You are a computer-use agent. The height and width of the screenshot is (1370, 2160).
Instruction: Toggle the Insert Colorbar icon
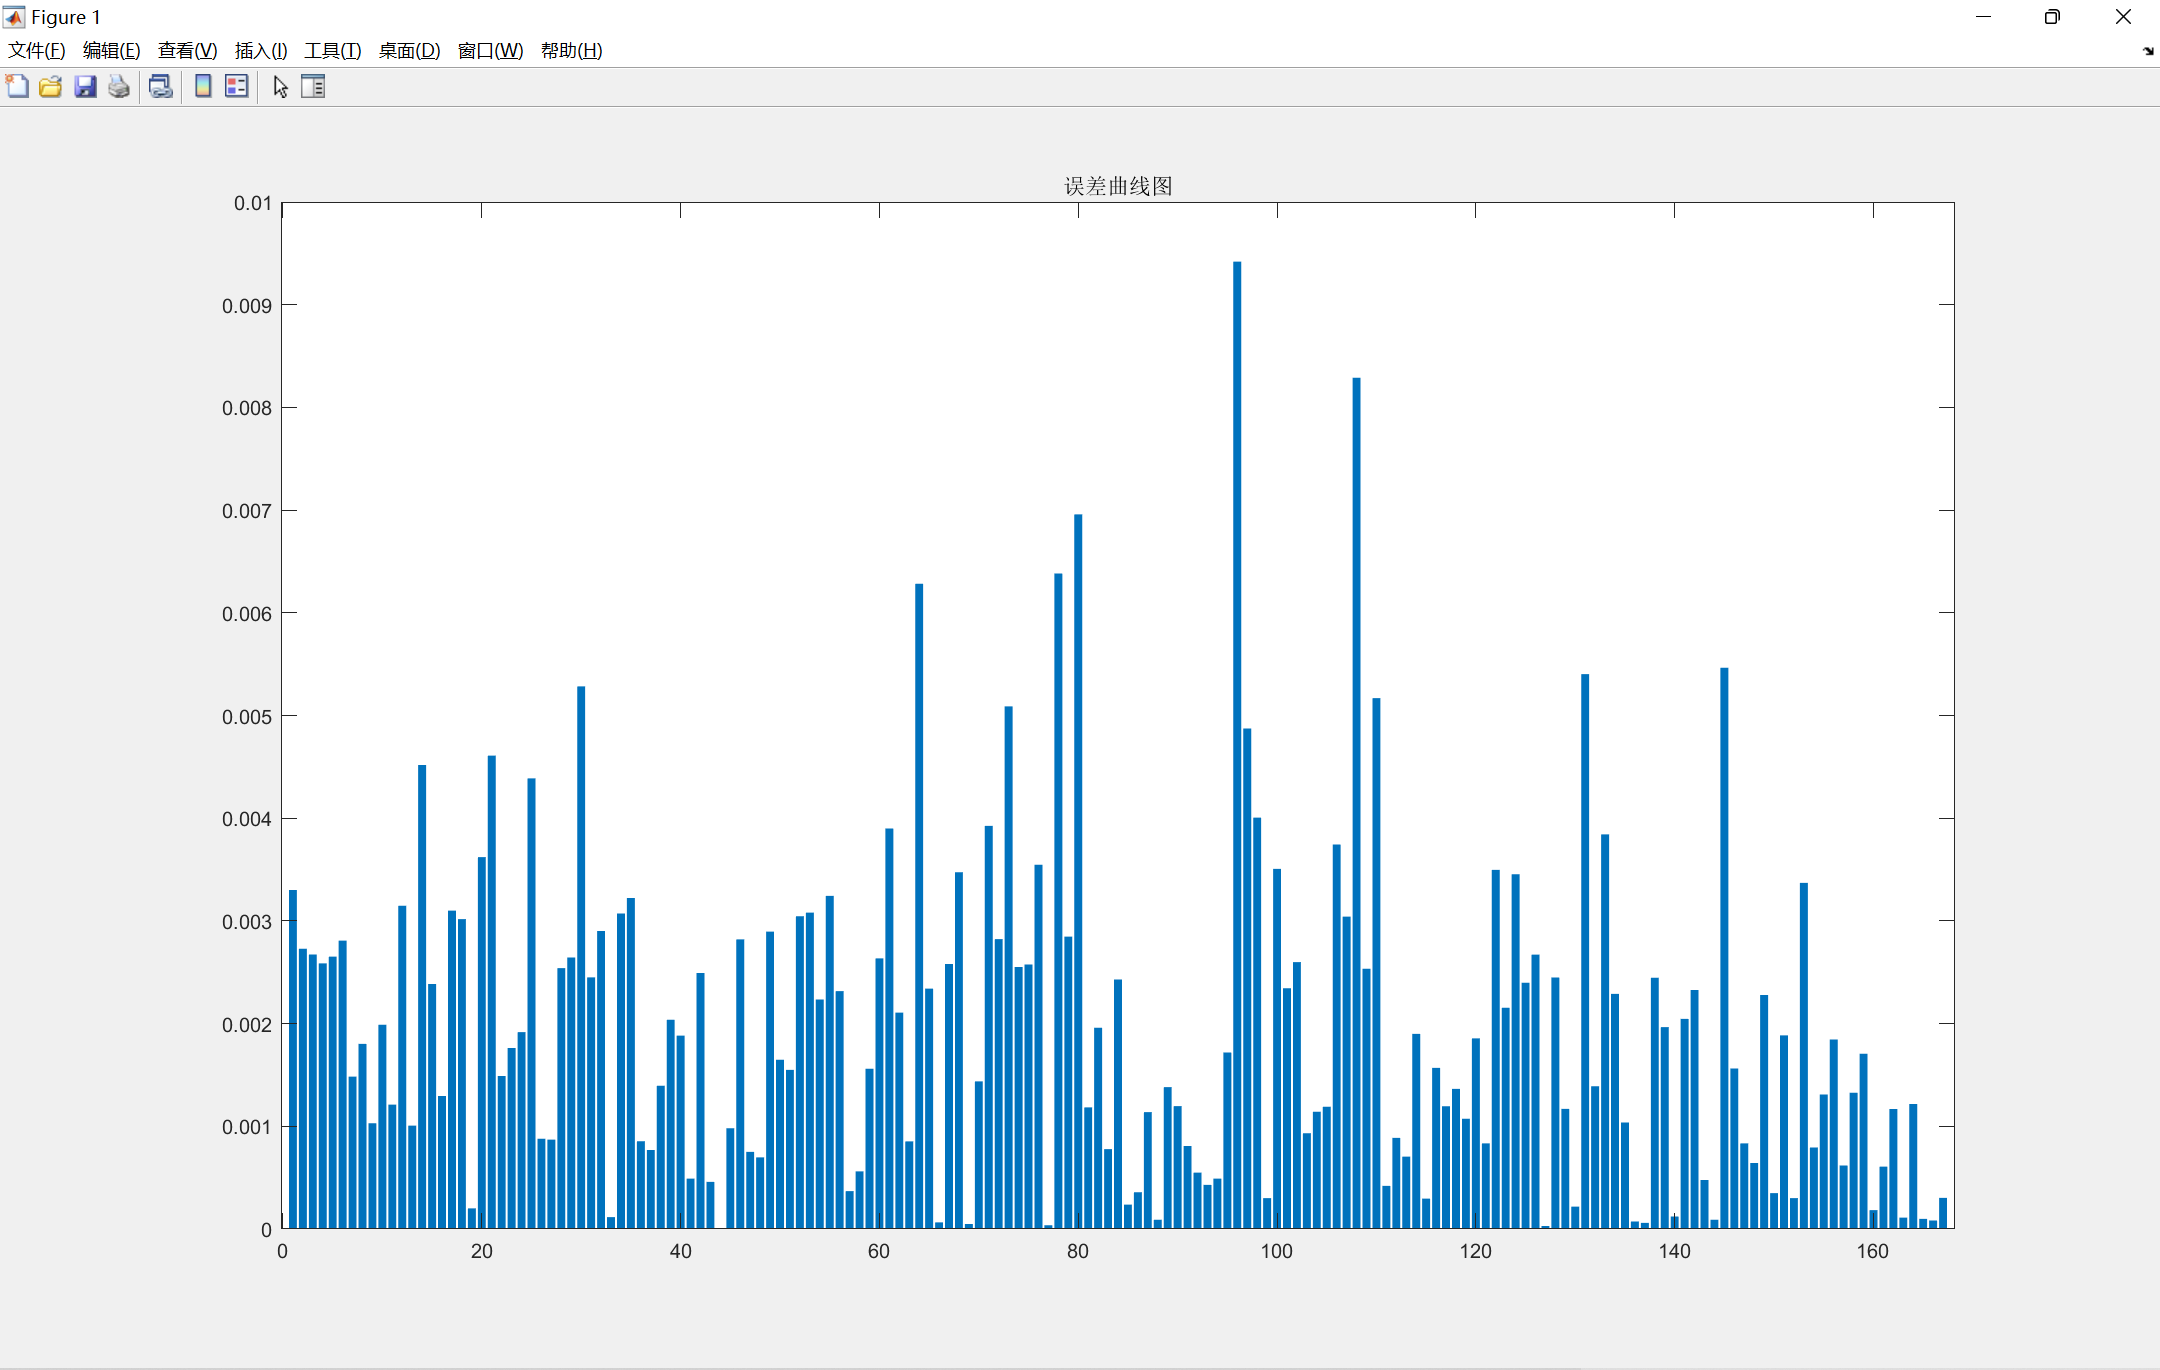[x=203, y=87]
